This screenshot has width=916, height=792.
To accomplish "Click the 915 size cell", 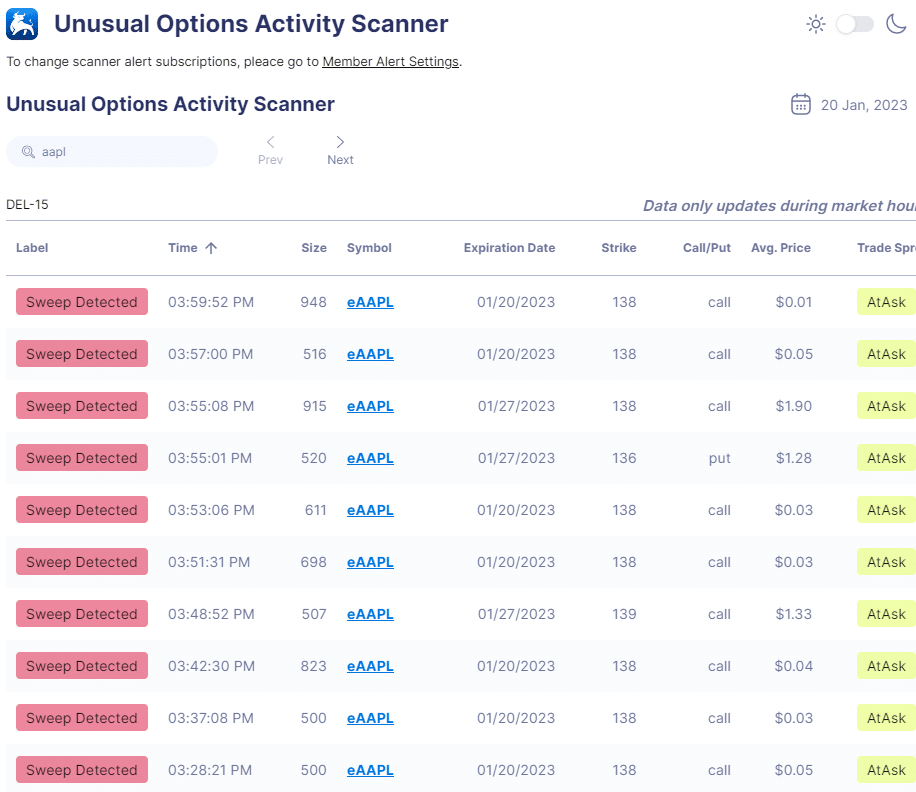I will point(314,406).
